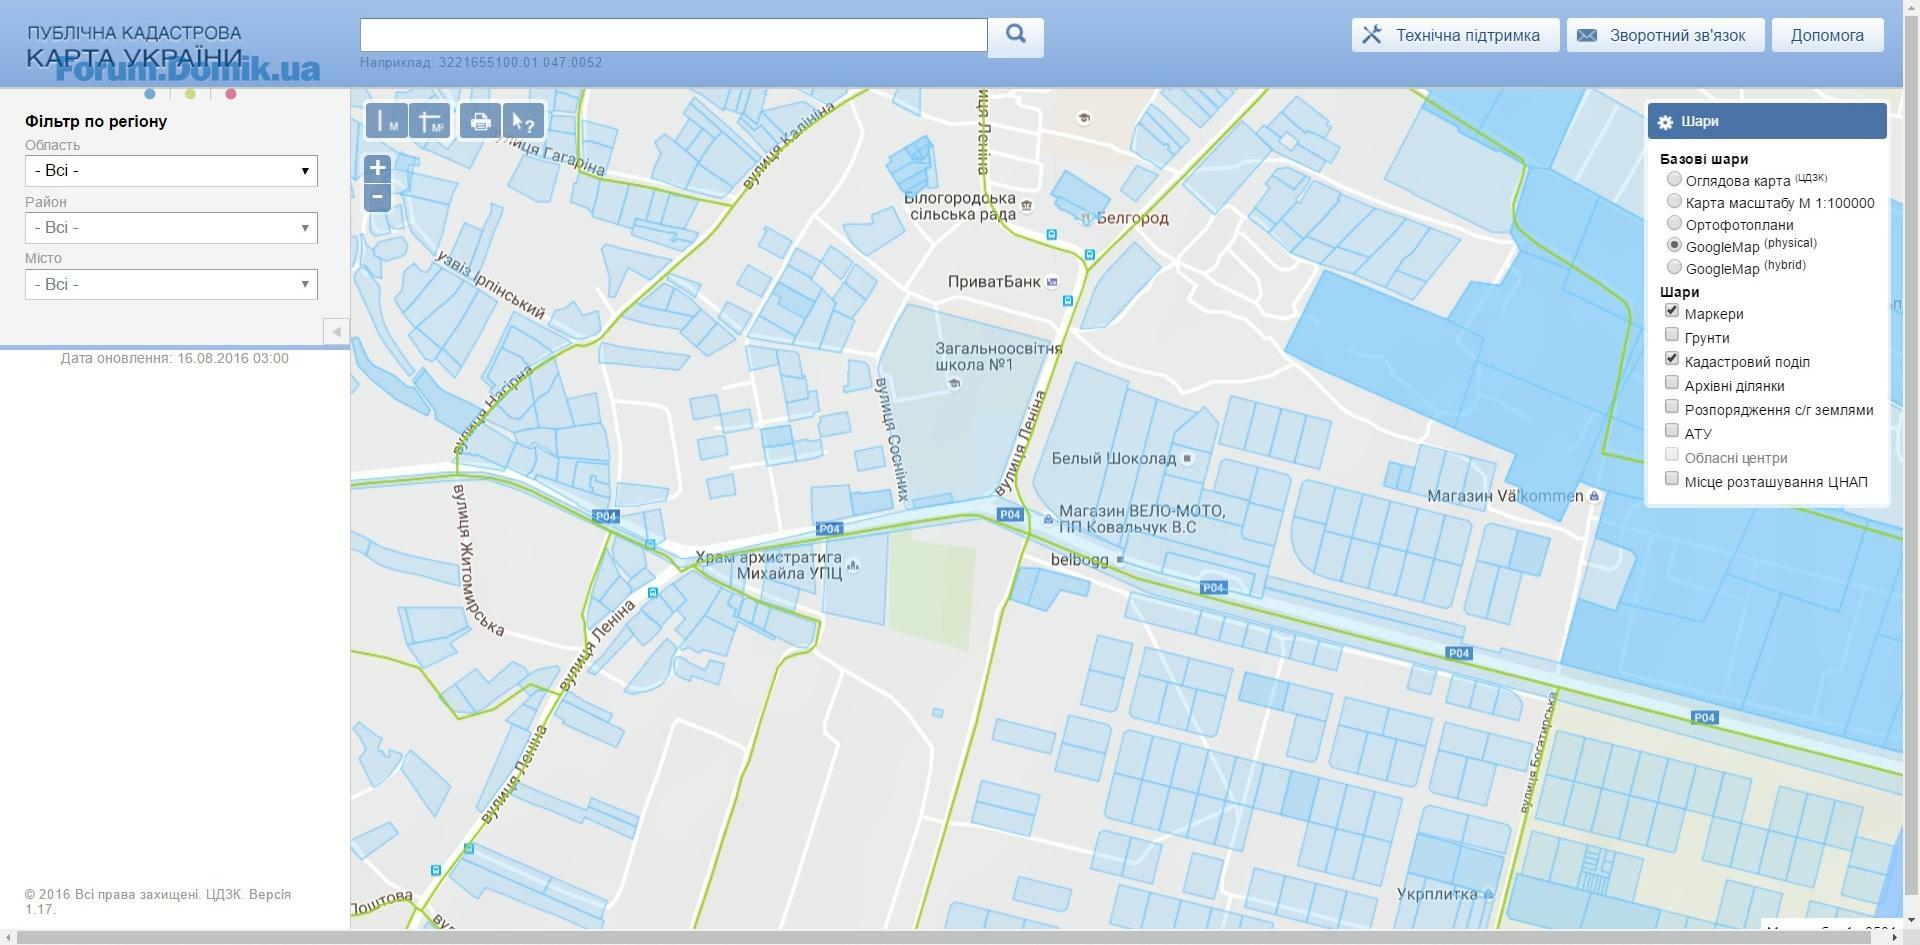1920x945 pixels.
Task: Click the Магазин Välkommen shop marker
Action: click(1594, 496)
